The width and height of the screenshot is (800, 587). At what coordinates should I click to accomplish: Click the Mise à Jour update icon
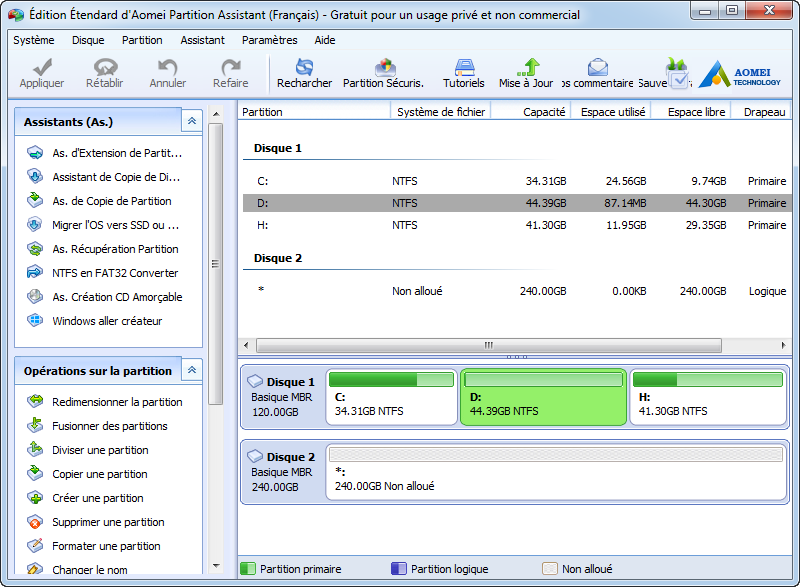[529, 67]
